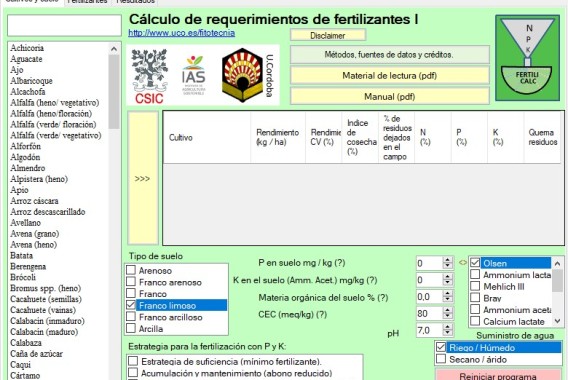Select Calabaza in the crop list
568x380 pixels.
pyautogui.click(x=26, y=343)
